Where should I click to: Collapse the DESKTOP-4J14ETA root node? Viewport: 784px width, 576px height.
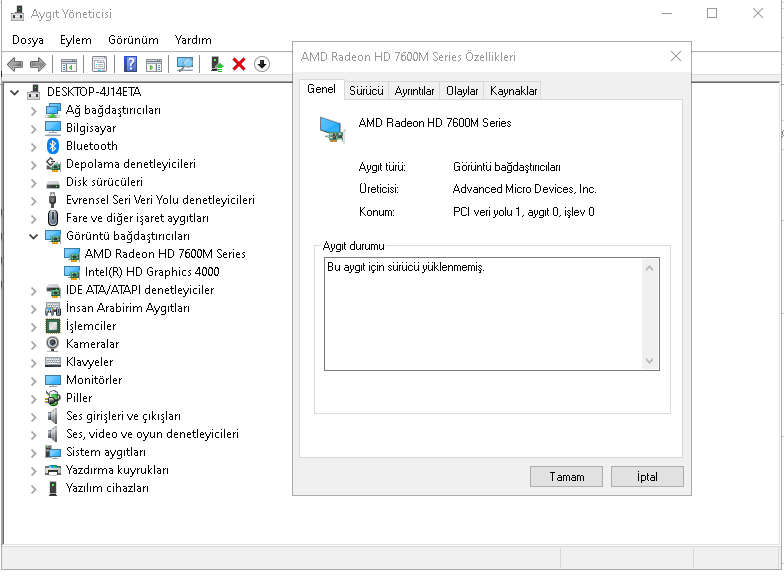tap(14, 92)
